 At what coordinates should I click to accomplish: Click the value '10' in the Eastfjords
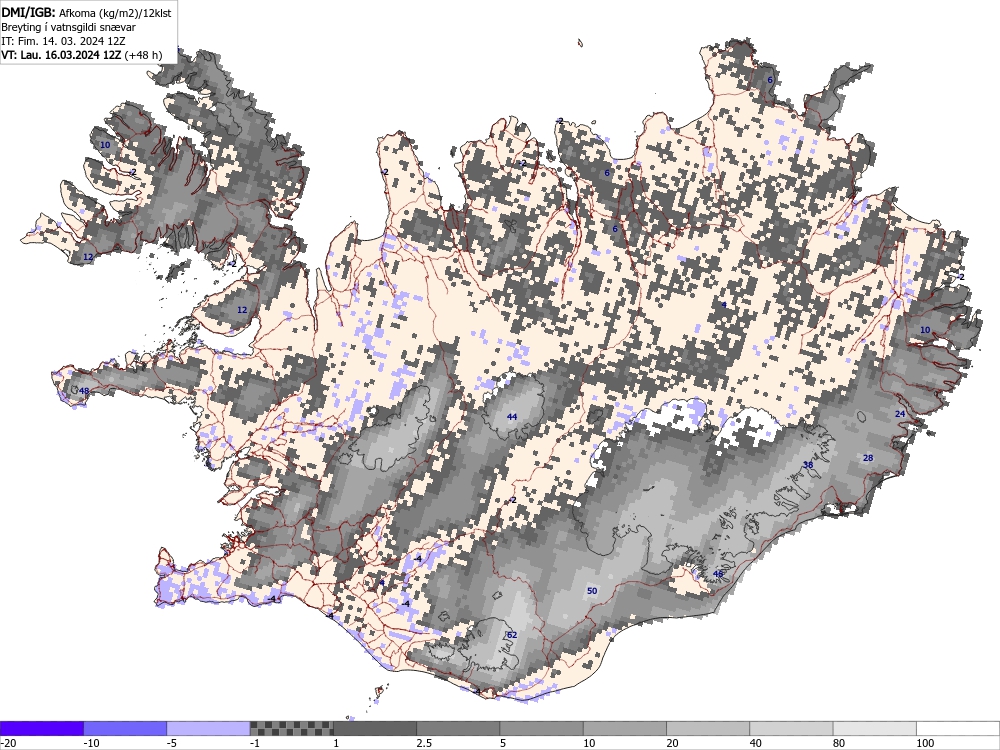(x=925, y=330)
